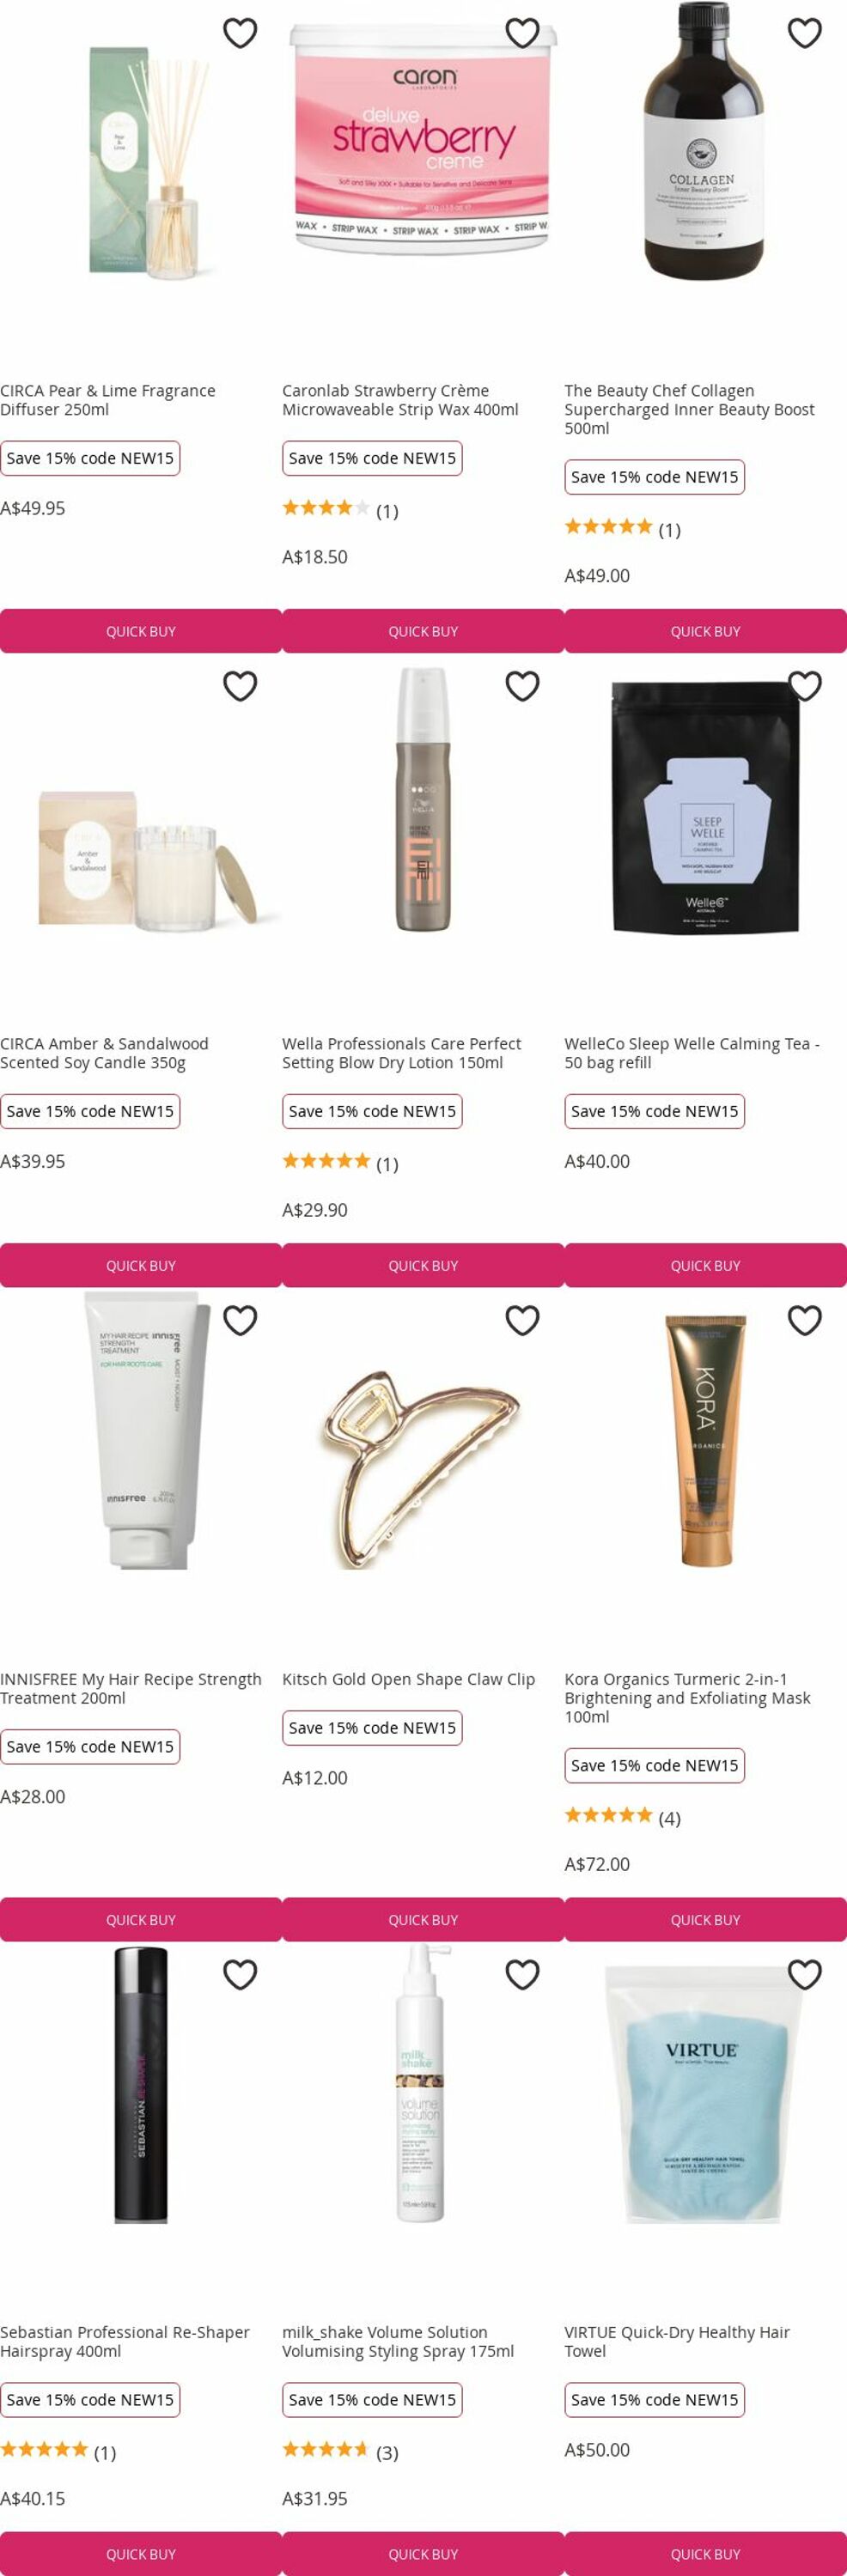The image size is (847, 2576).
Task: Click the Wella Blow Dry Lotion title
Action: (x=401, y=1053)
